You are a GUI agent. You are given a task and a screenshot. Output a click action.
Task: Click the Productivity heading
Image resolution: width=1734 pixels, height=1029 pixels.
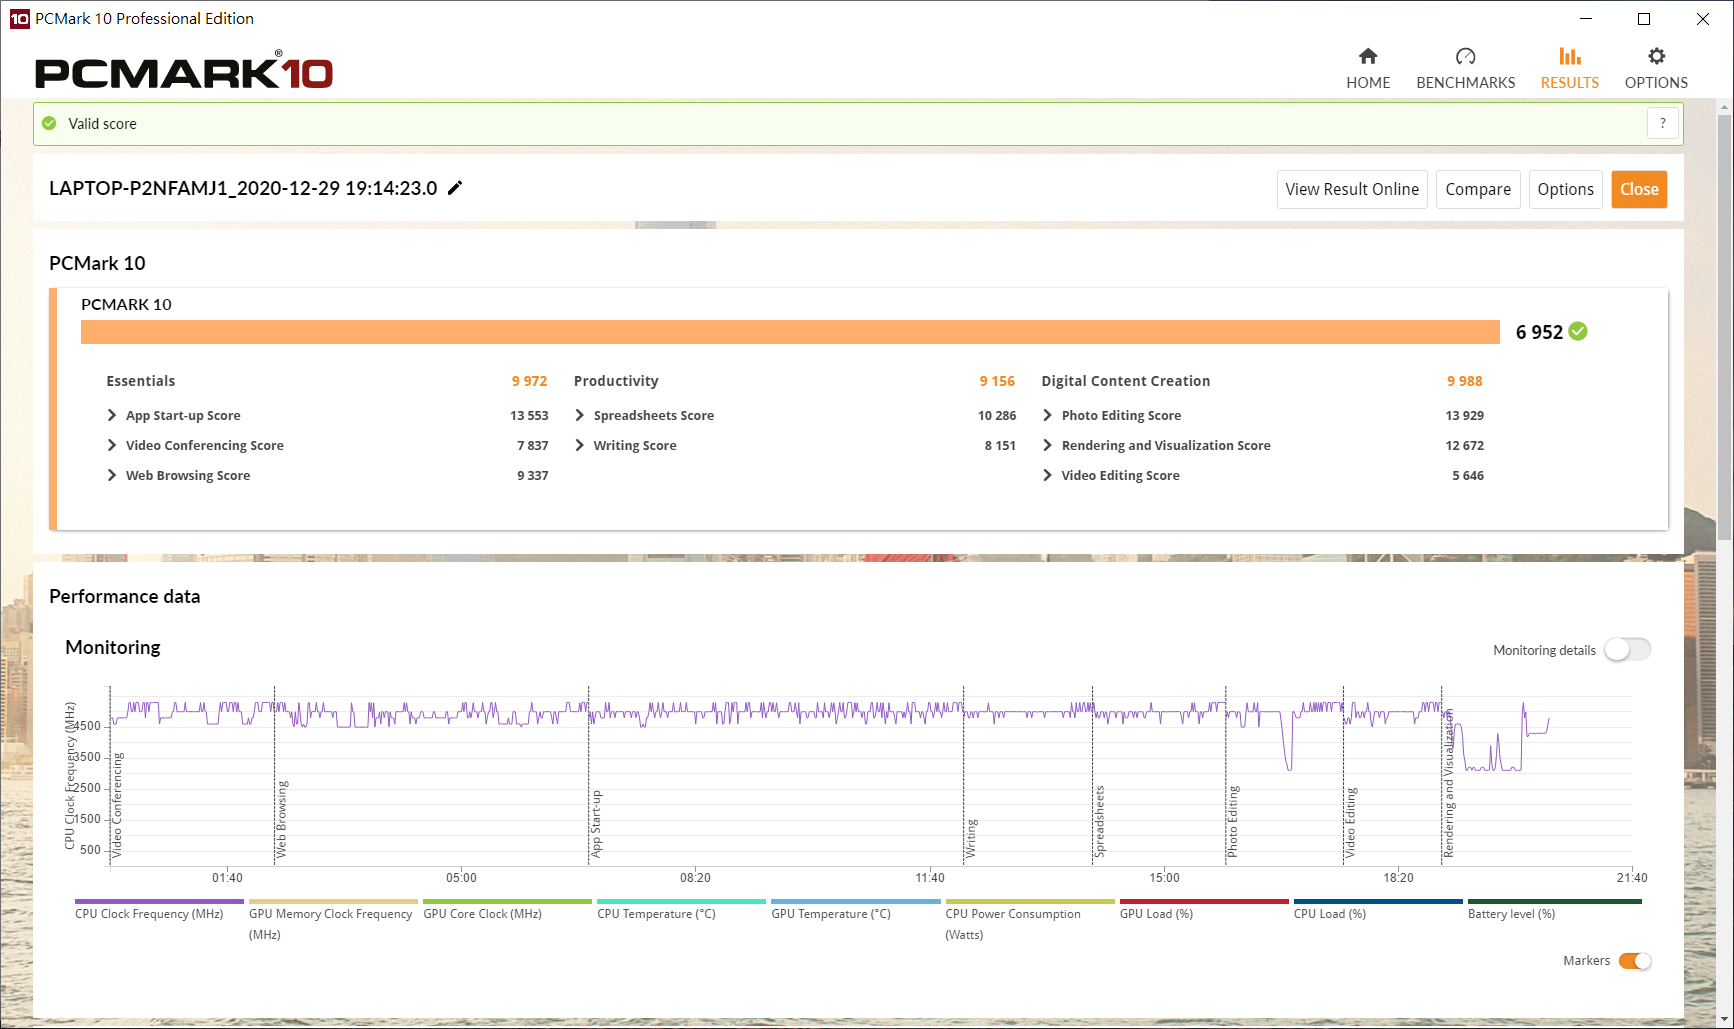[616, 381]
